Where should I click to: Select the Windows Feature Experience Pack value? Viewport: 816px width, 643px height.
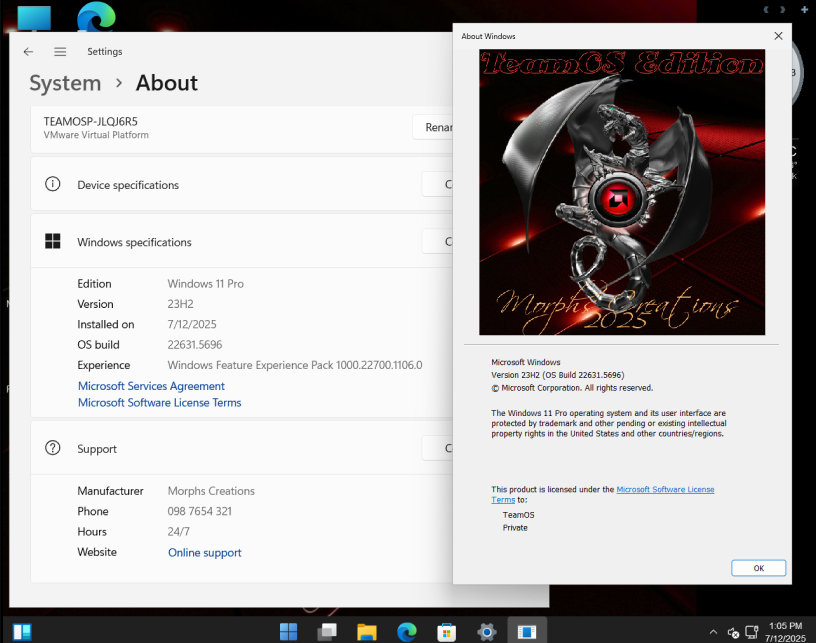(295, 365)
